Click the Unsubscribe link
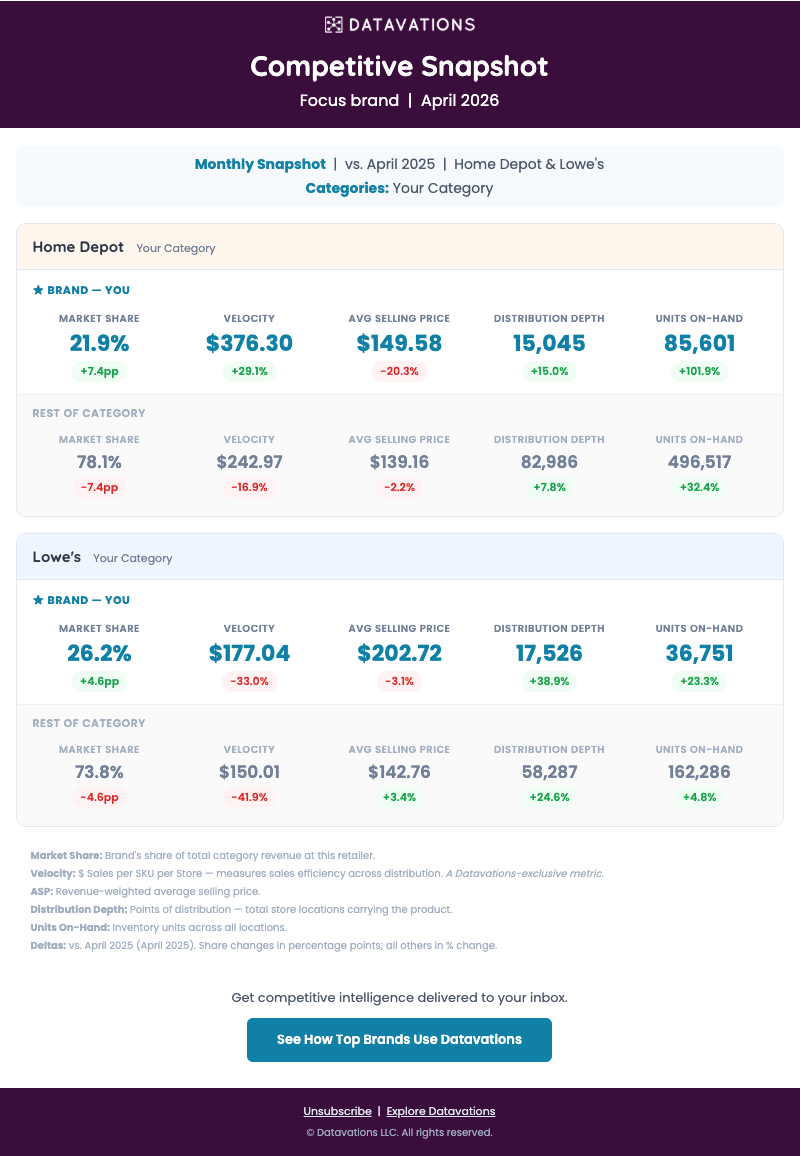 coord(337,1111)
